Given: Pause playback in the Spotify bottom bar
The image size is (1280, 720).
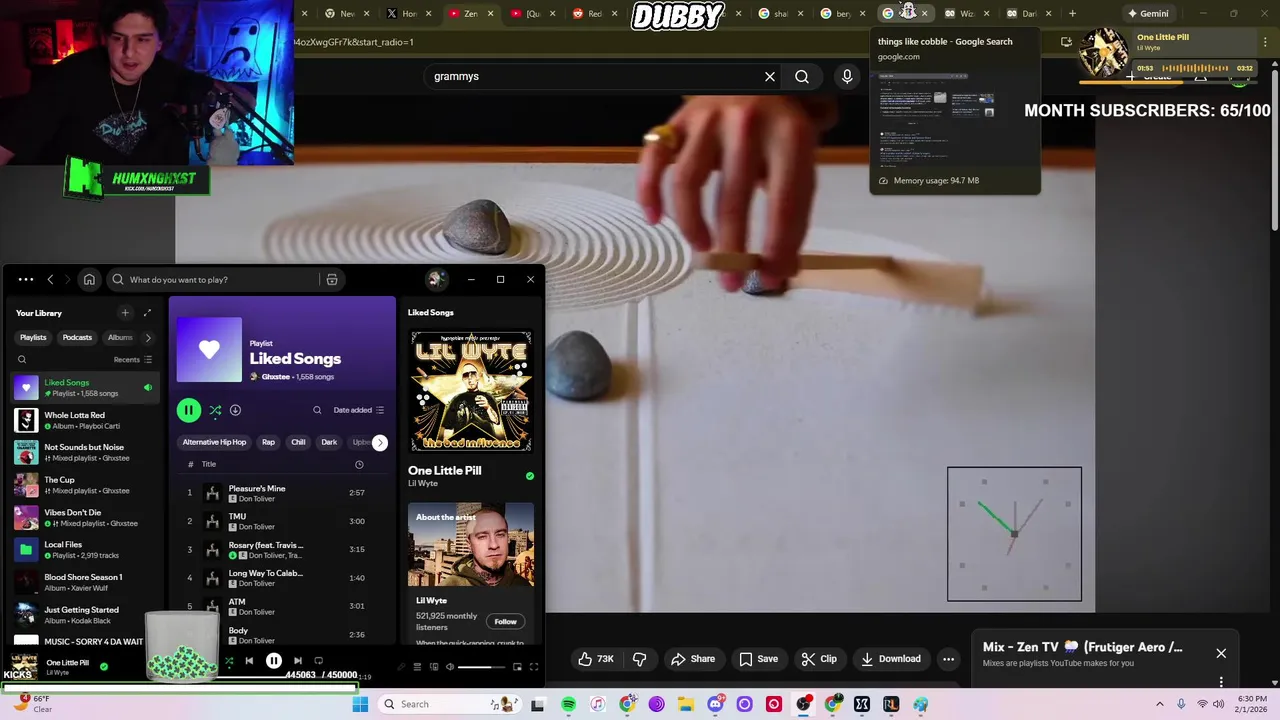Looking at the screenshot, I should tap(273, 661).
